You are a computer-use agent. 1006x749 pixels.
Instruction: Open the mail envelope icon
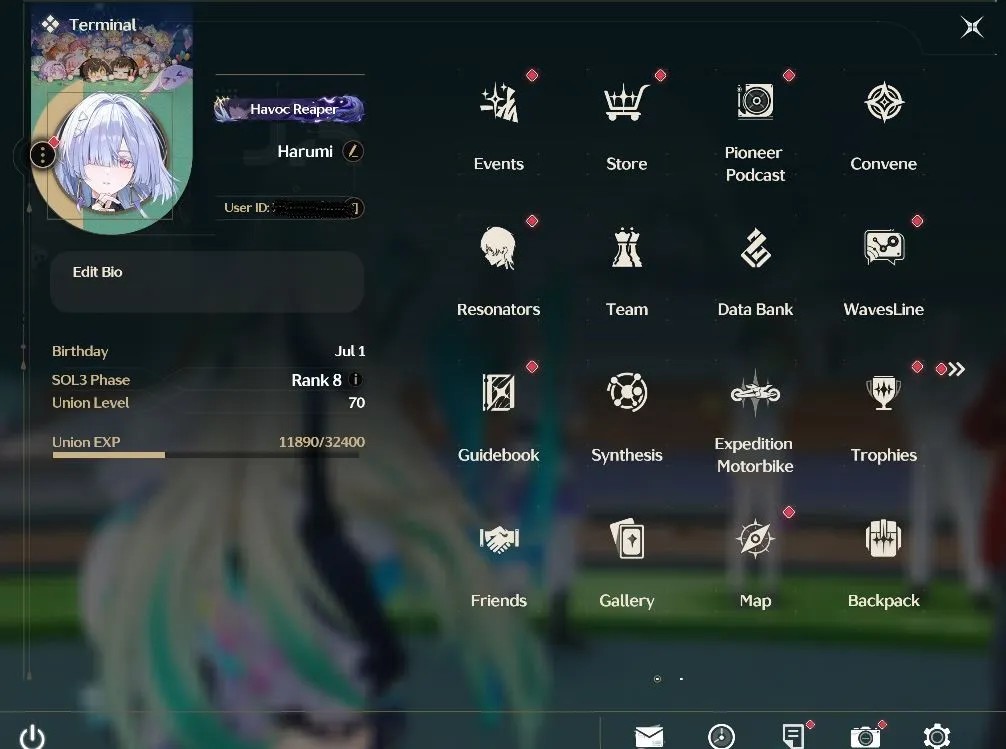click(x=649, y=736)
